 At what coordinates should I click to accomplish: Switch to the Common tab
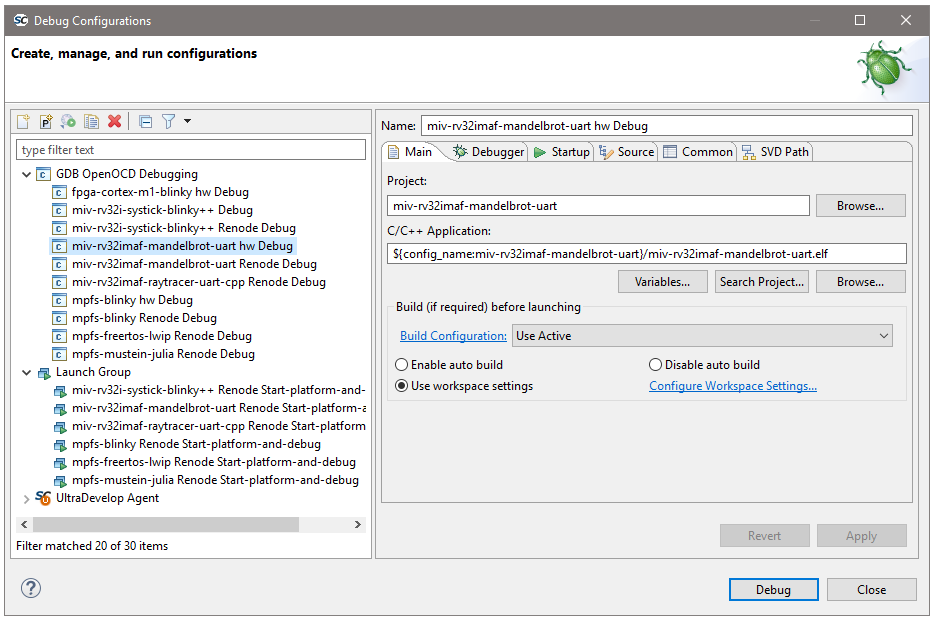pyautogui.click(x=698, y=152)
